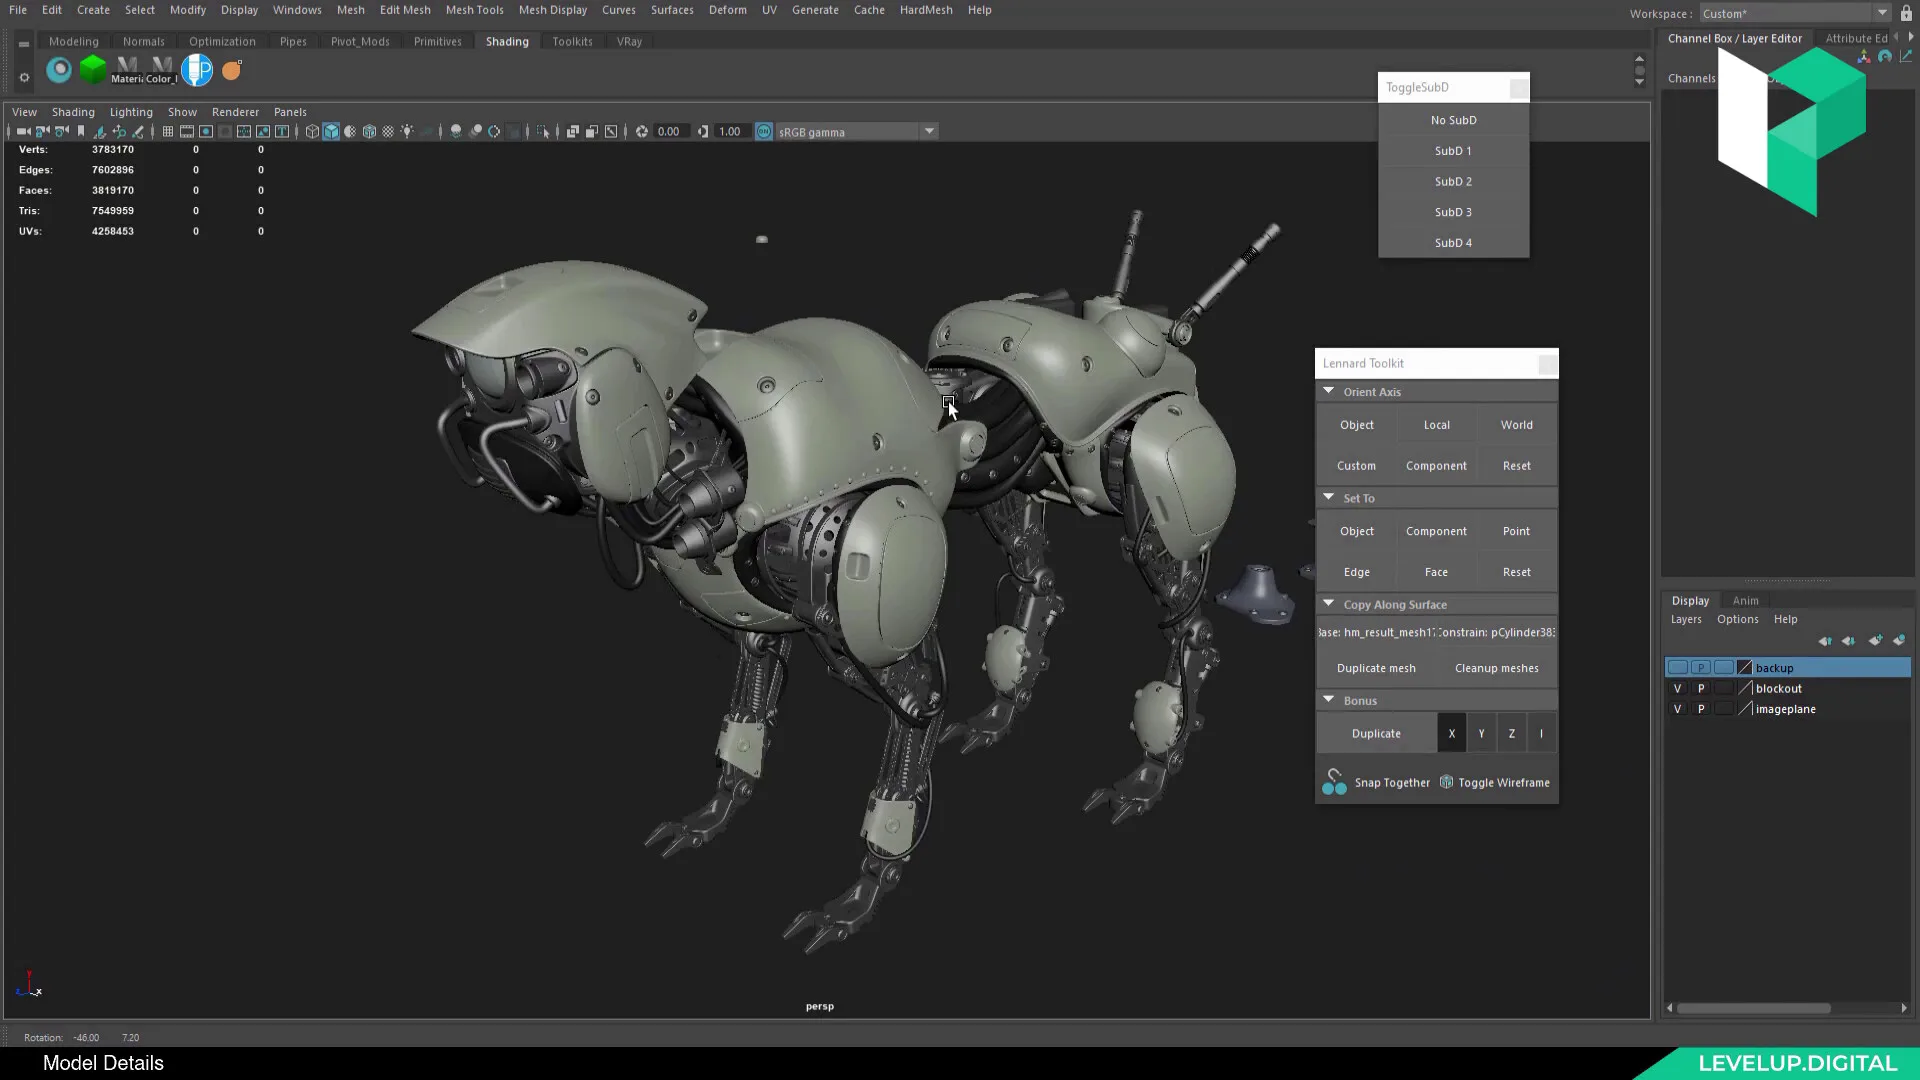Open the Mesh menu

349,9
